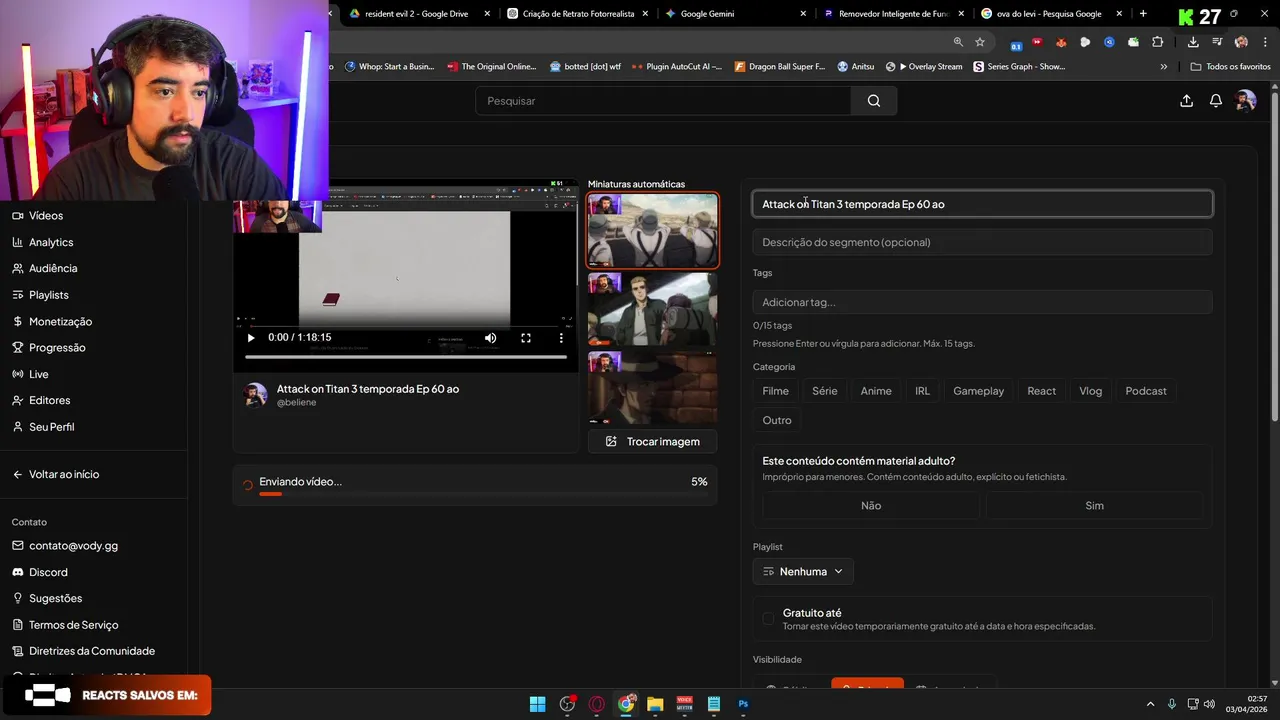This screenshot has height=720, width=1280.
Task: Switch to resident evil 2 Google Drive tab
Action: [x=419, y=14]
